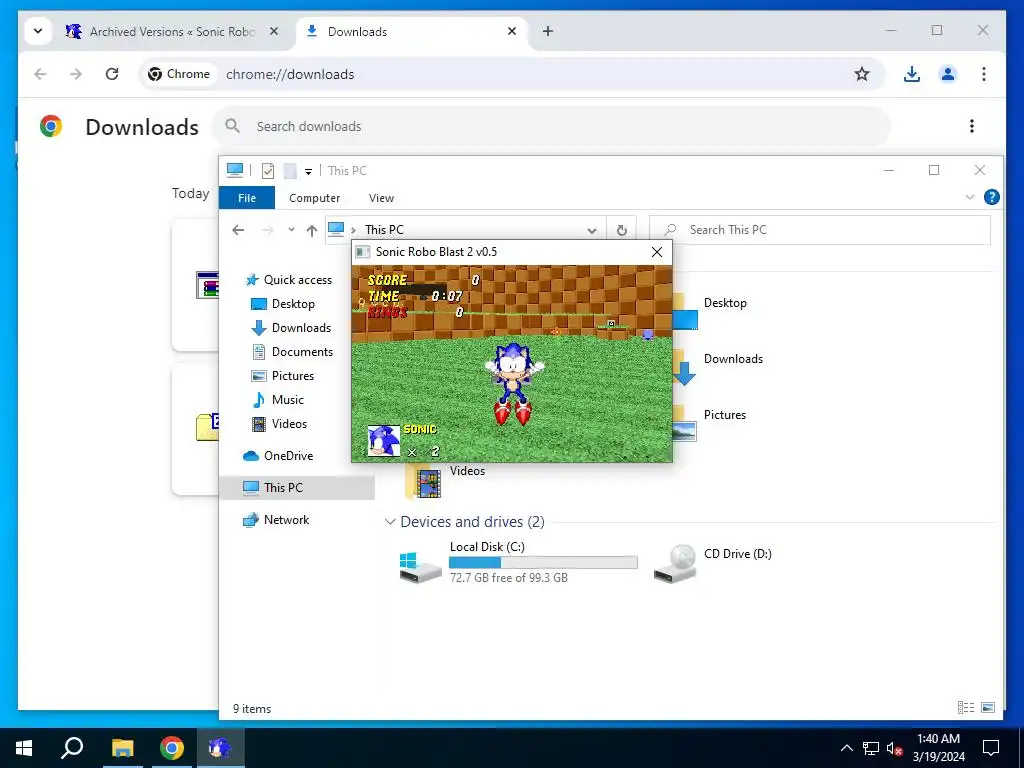1024x768 pixels.
Task: Open View ribbon tab in Explorer
Action: [x=381, y=198]
